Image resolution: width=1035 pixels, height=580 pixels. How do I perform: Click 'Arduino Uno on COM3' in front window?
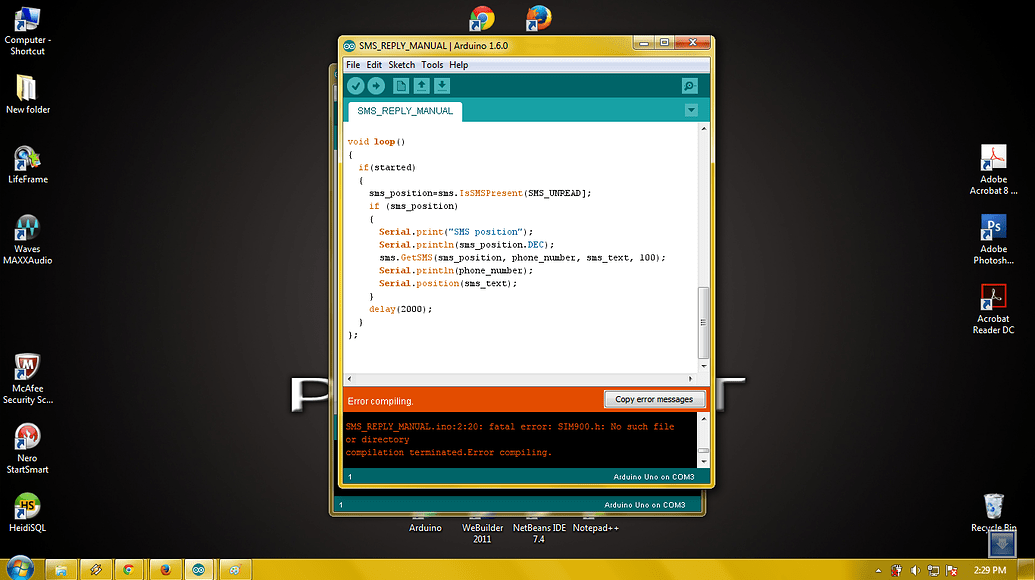(x=653, y=477)
